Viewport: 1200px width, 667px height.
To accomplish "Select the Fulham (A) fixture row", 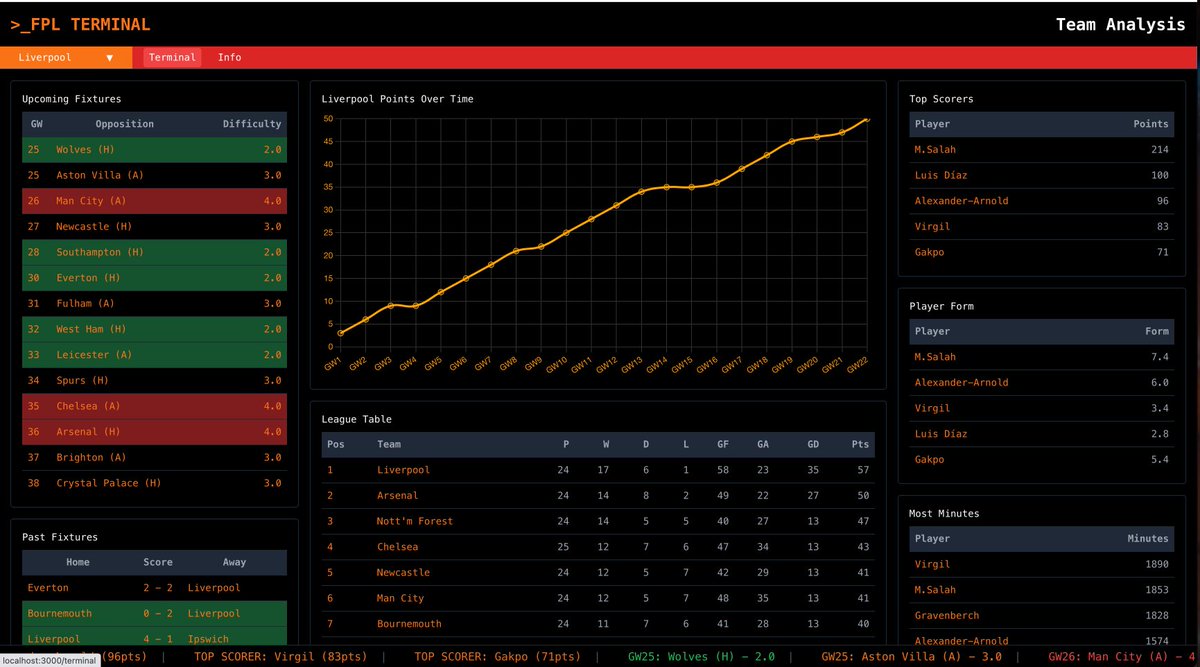I will point(154,304).
